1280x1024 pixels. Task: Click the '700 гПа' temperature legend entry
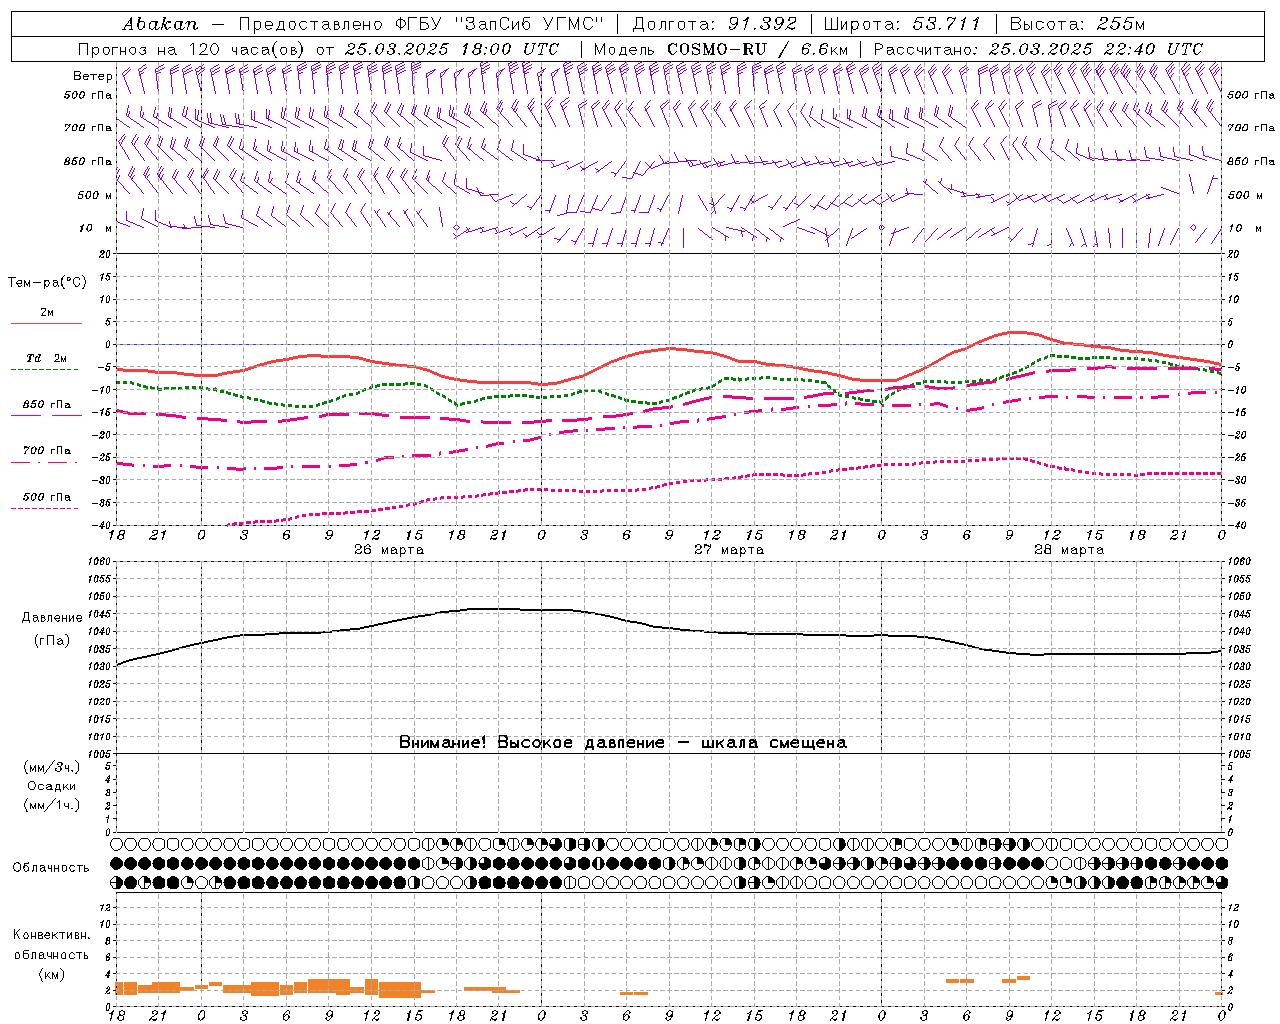point(47,451)
